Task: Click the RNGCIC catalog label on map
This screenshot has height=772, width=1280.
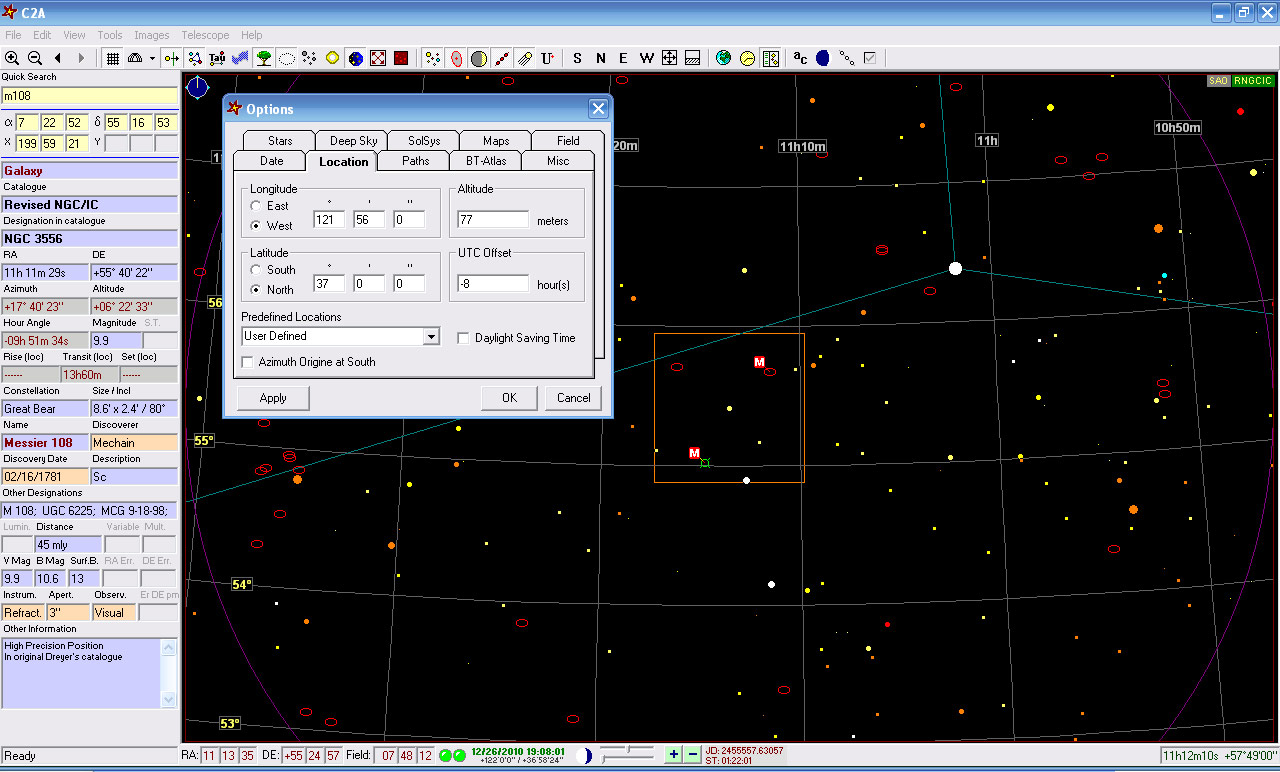Action: coord(1253,81)
